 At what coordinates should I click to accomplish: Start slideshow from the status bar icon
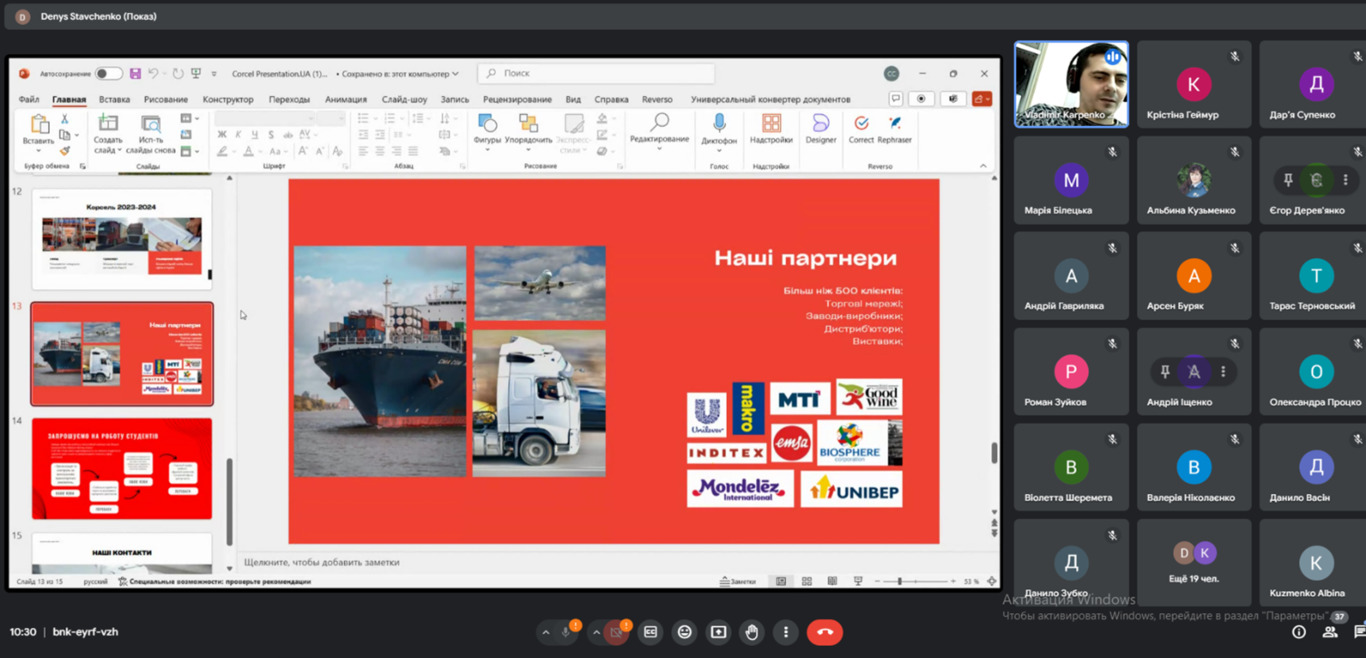[857, 581]
